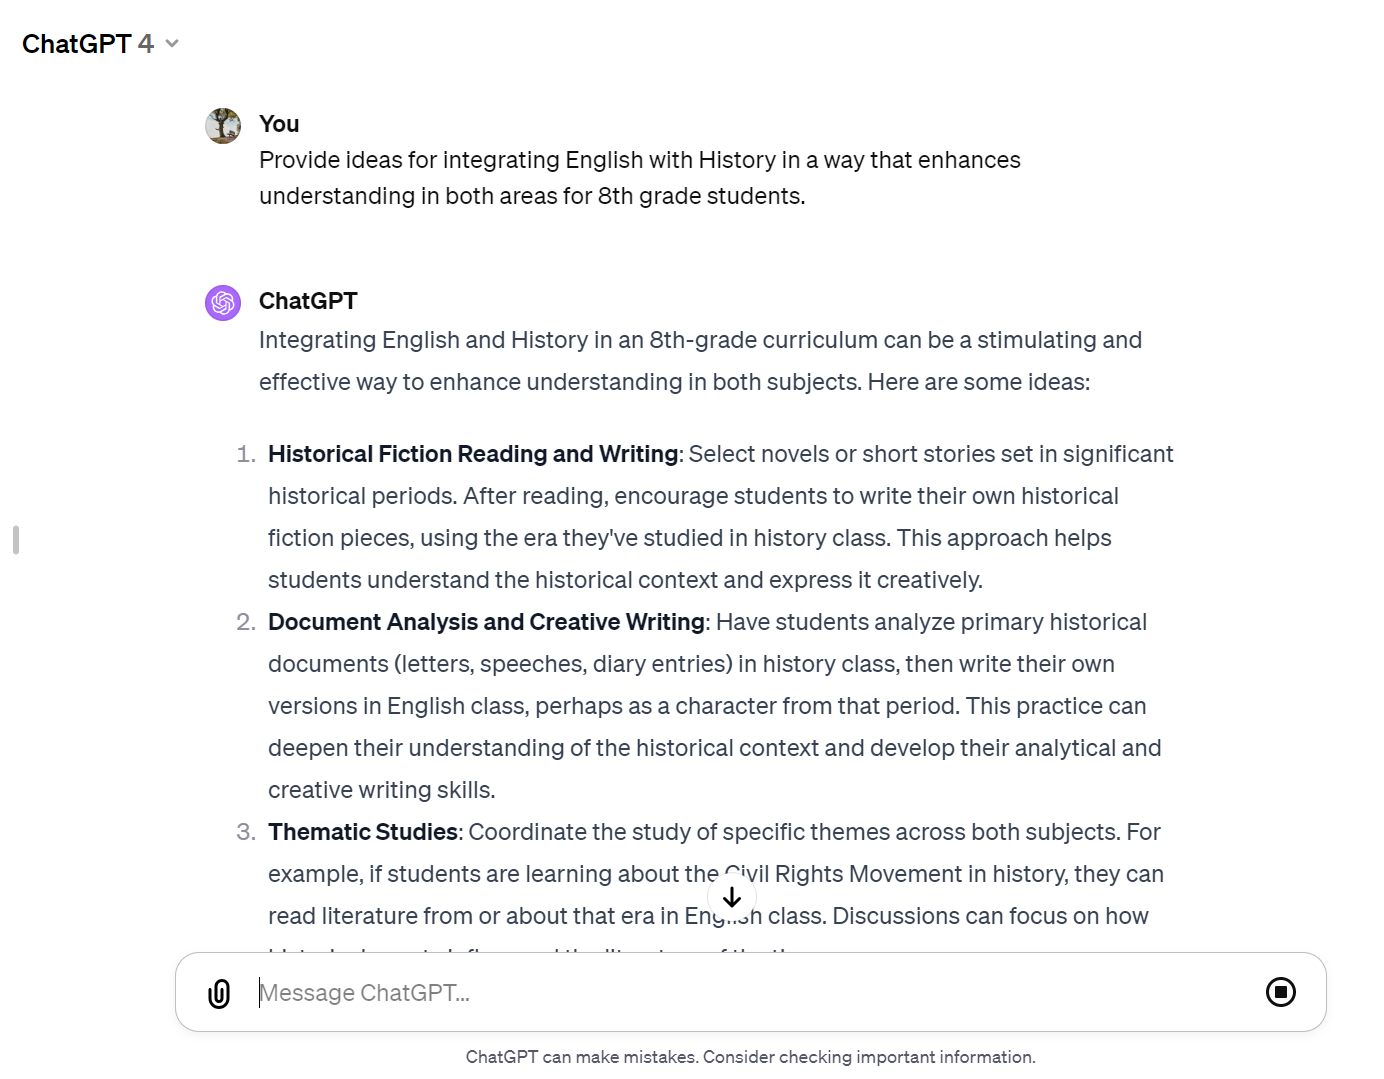1384x1079 pixels.
Task: Click the chevron beside ChatGPT 4
Action: 172,44
